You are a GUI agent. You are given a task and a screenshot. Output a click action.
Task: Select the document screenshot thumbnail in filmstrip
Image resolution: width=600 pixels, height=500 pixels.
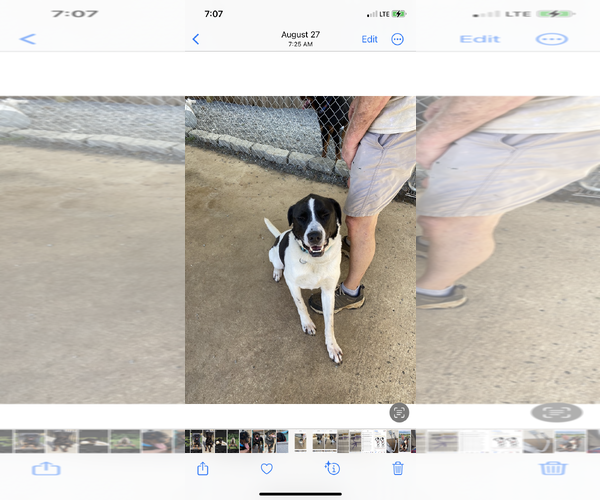tap(368, 441)
